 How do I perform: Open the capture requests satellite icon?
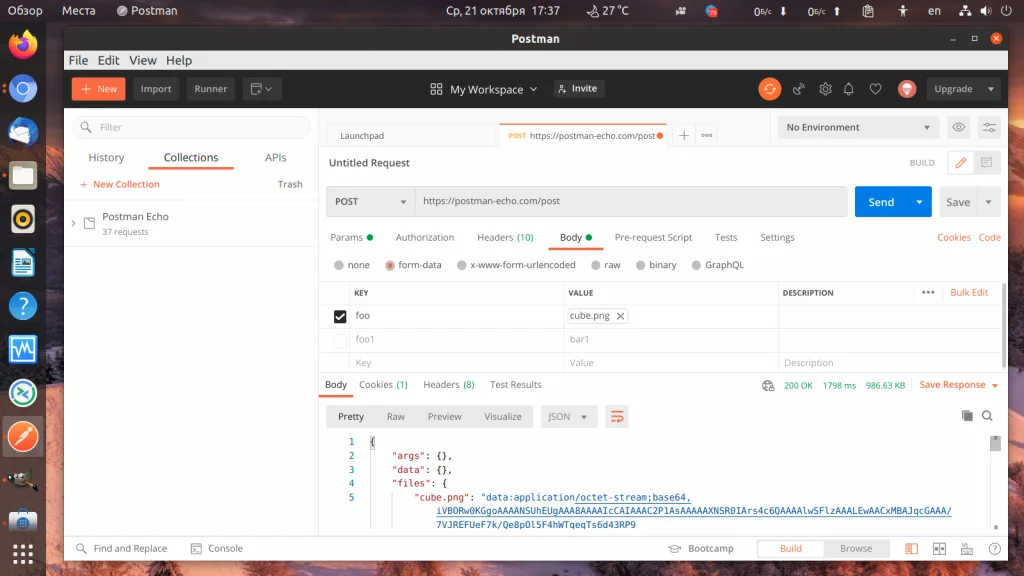point(799,89)
